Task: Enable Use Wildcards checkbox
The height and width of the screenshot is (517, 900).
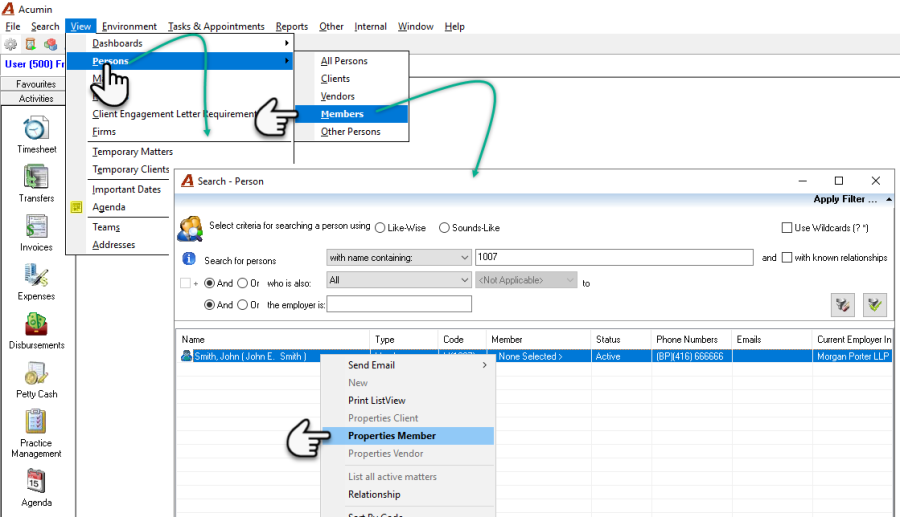Action: tap(787, 228)
